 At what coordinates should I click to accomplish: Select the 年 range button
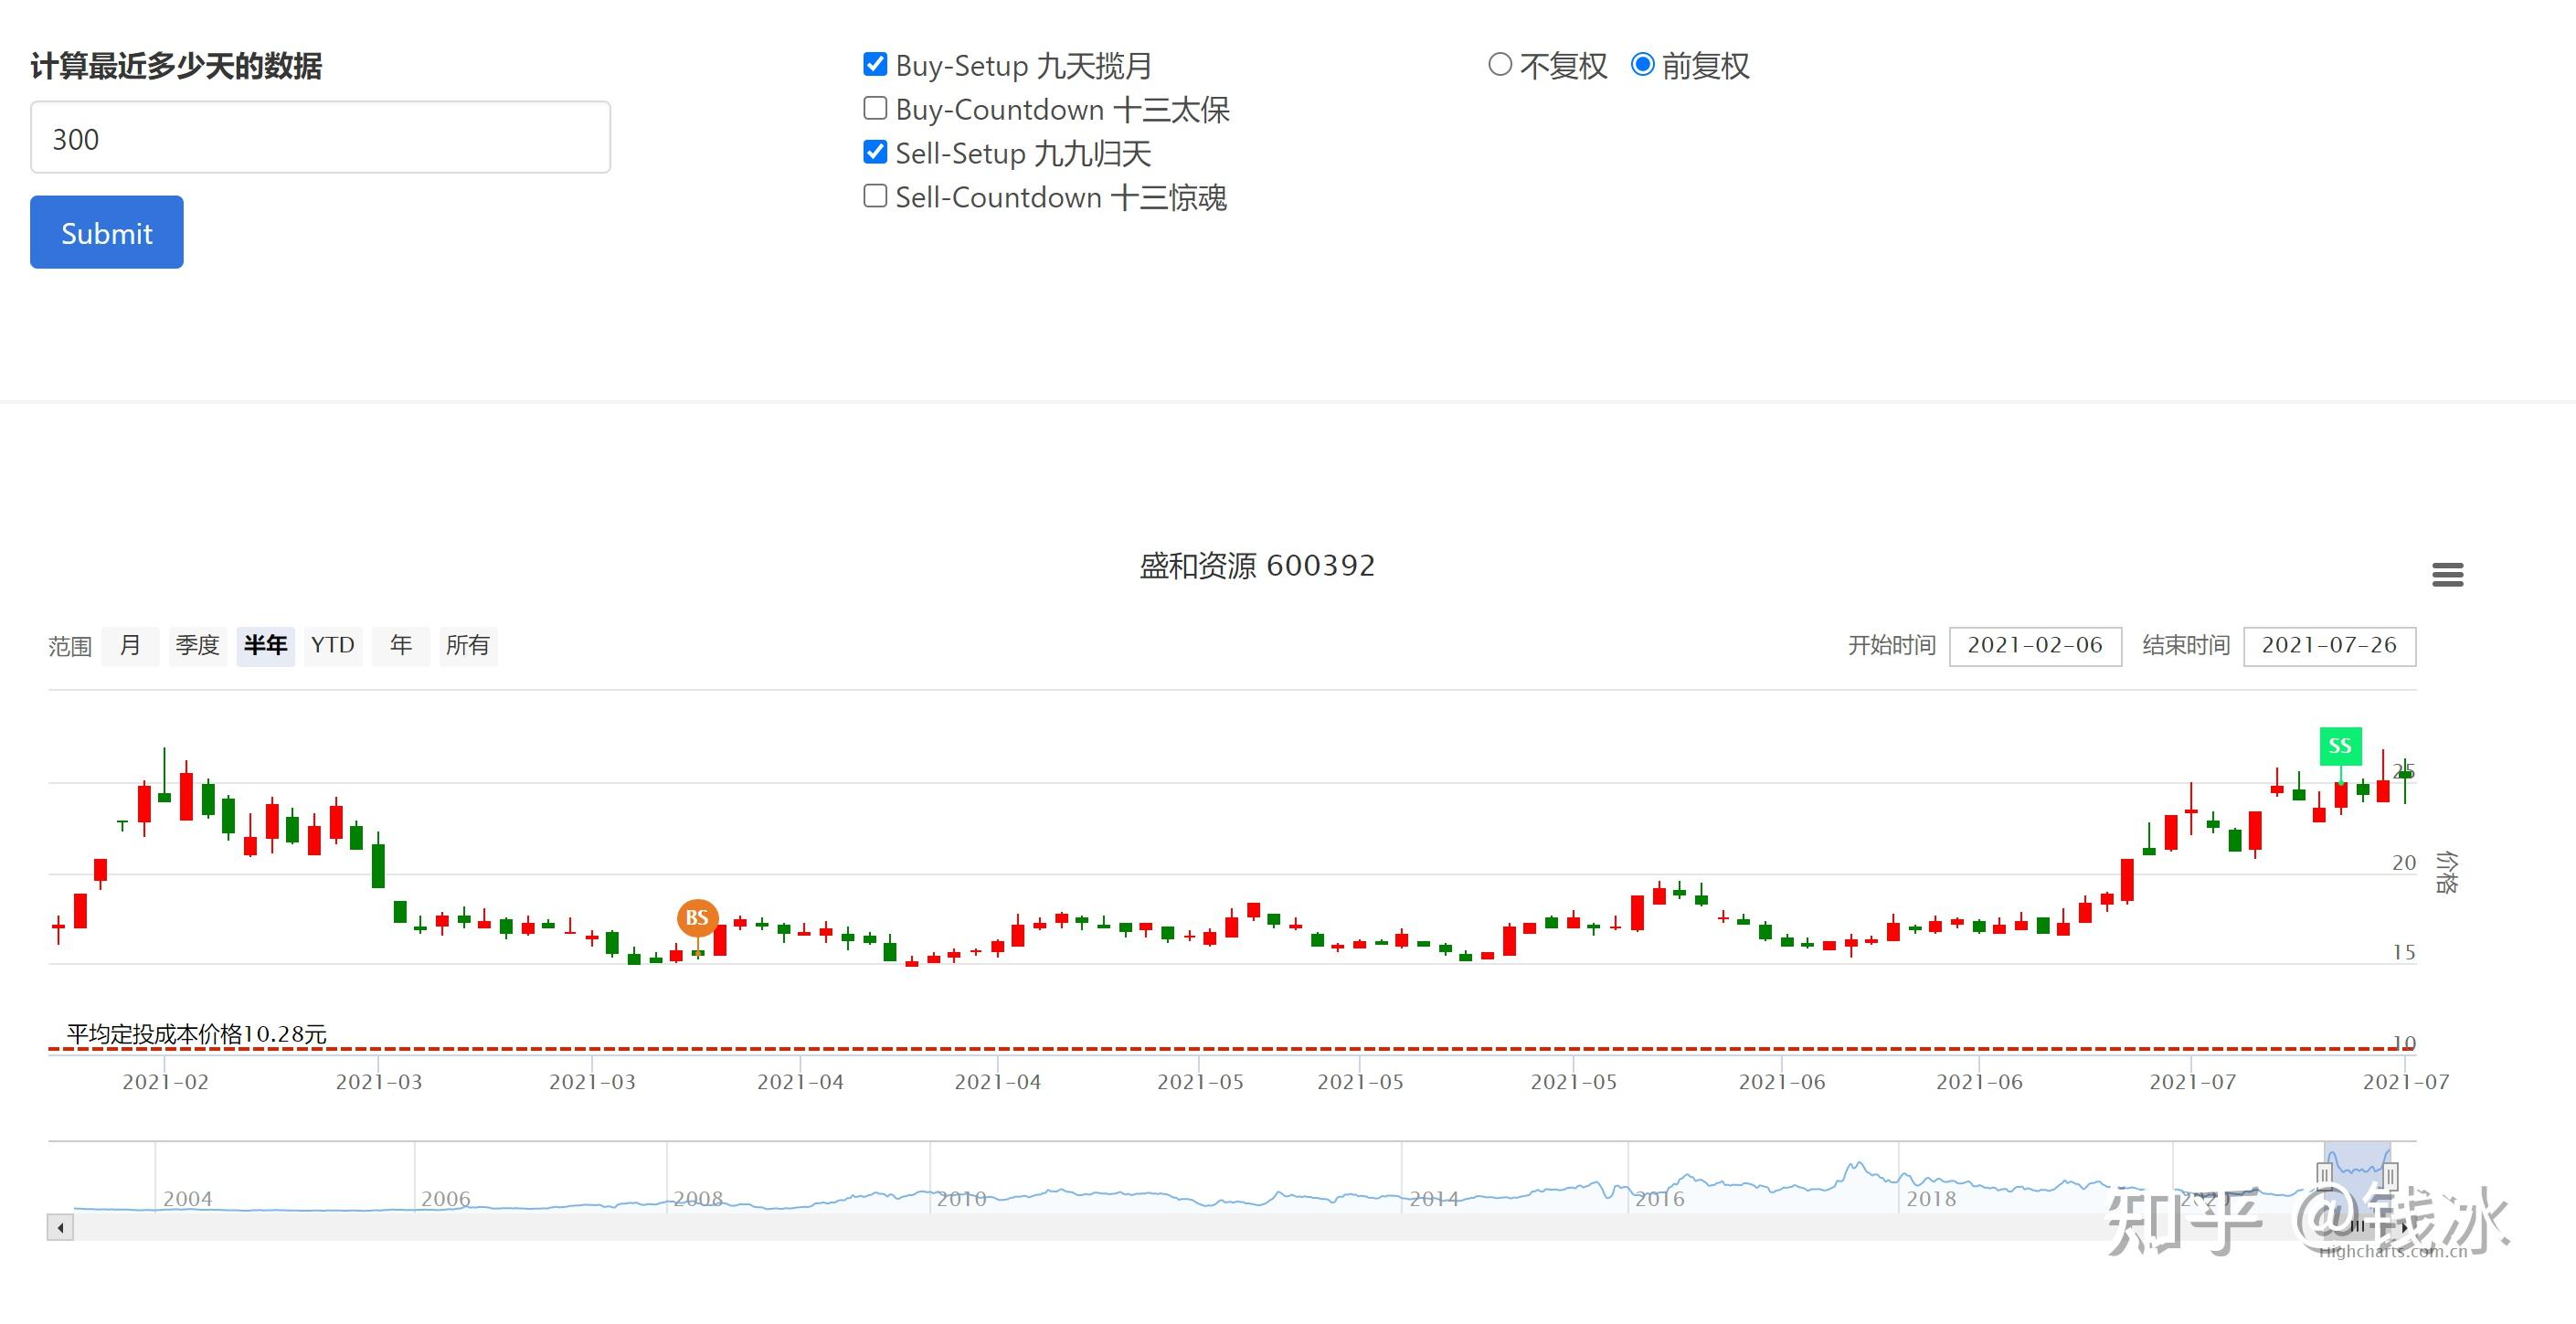tap(401, 646)
